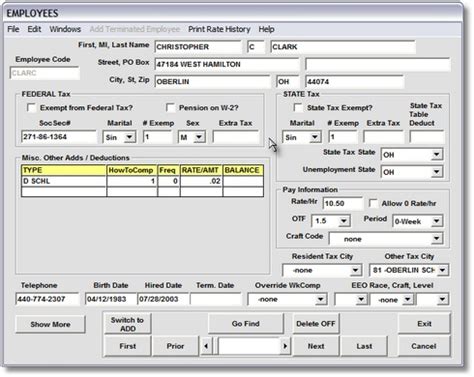Click the Delete OFF button
Screen dimensions: 474x377
316,324
